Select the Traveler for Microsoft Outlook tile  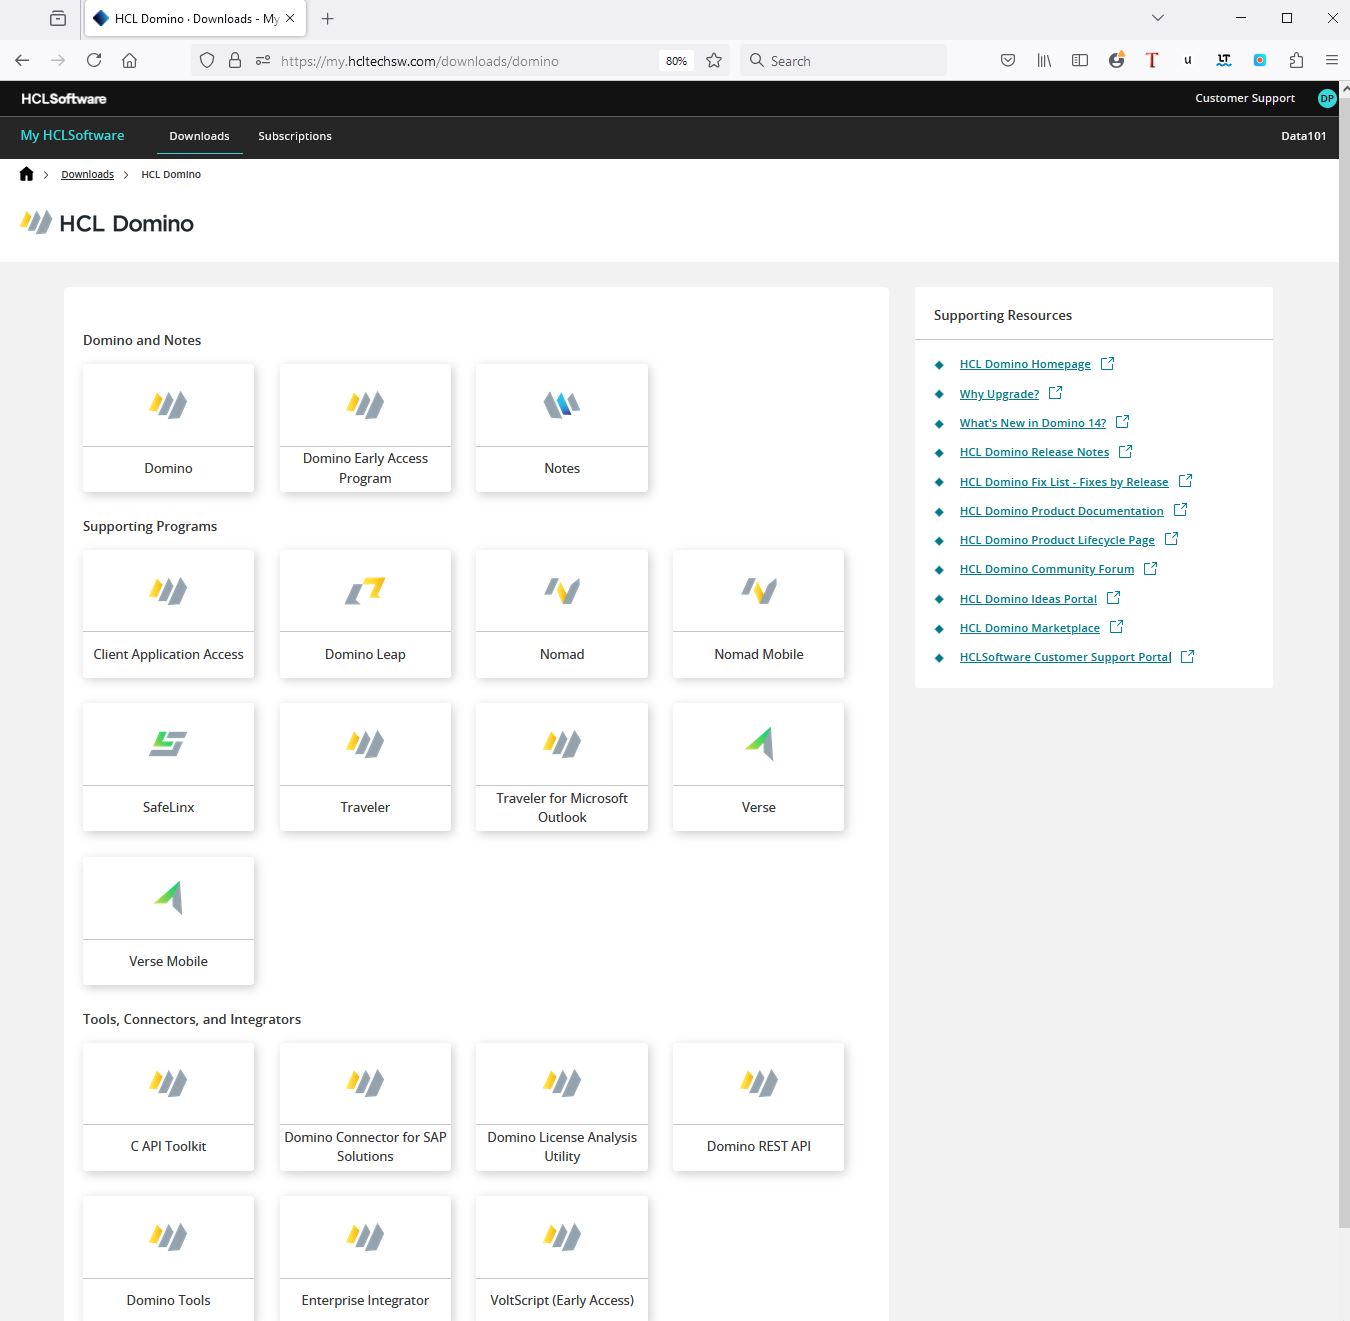click(x=561, y=766)
